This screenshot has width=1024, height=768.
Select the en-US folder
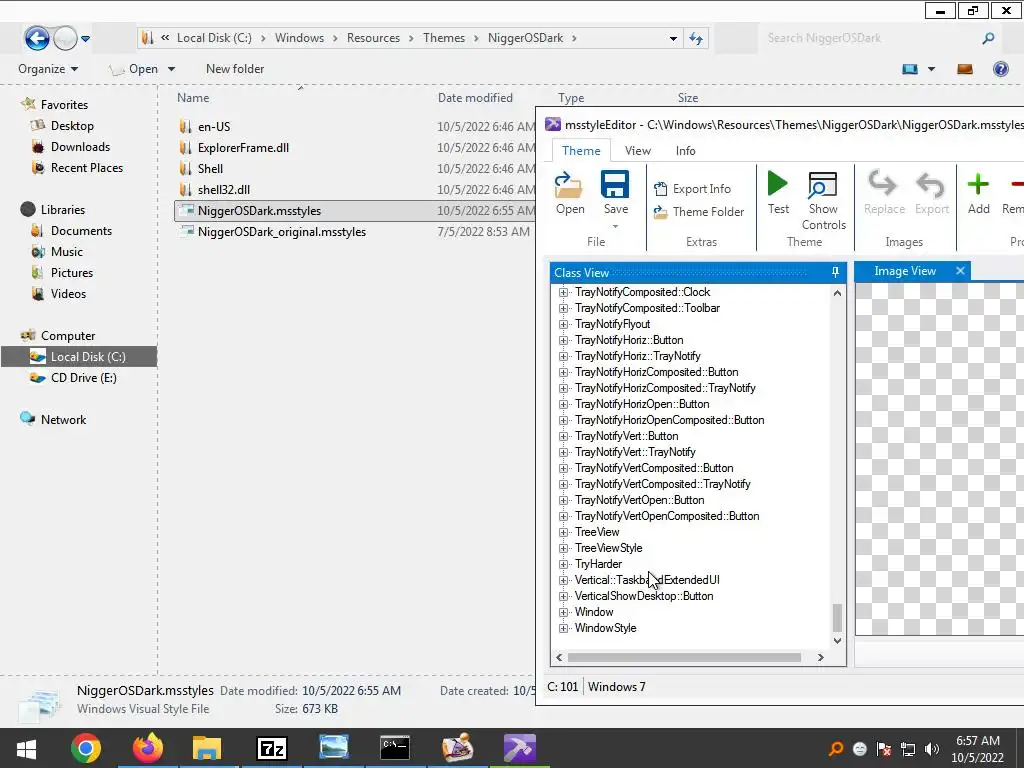214,127
